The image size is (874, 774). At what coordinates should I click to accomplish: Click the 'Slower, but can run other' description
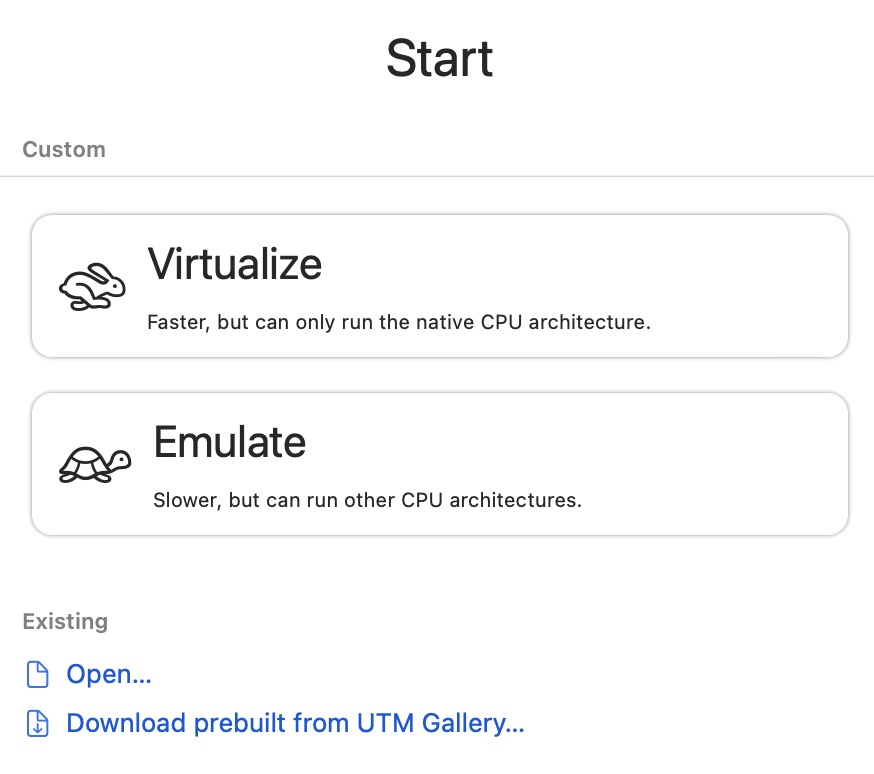tap(367, 500)
